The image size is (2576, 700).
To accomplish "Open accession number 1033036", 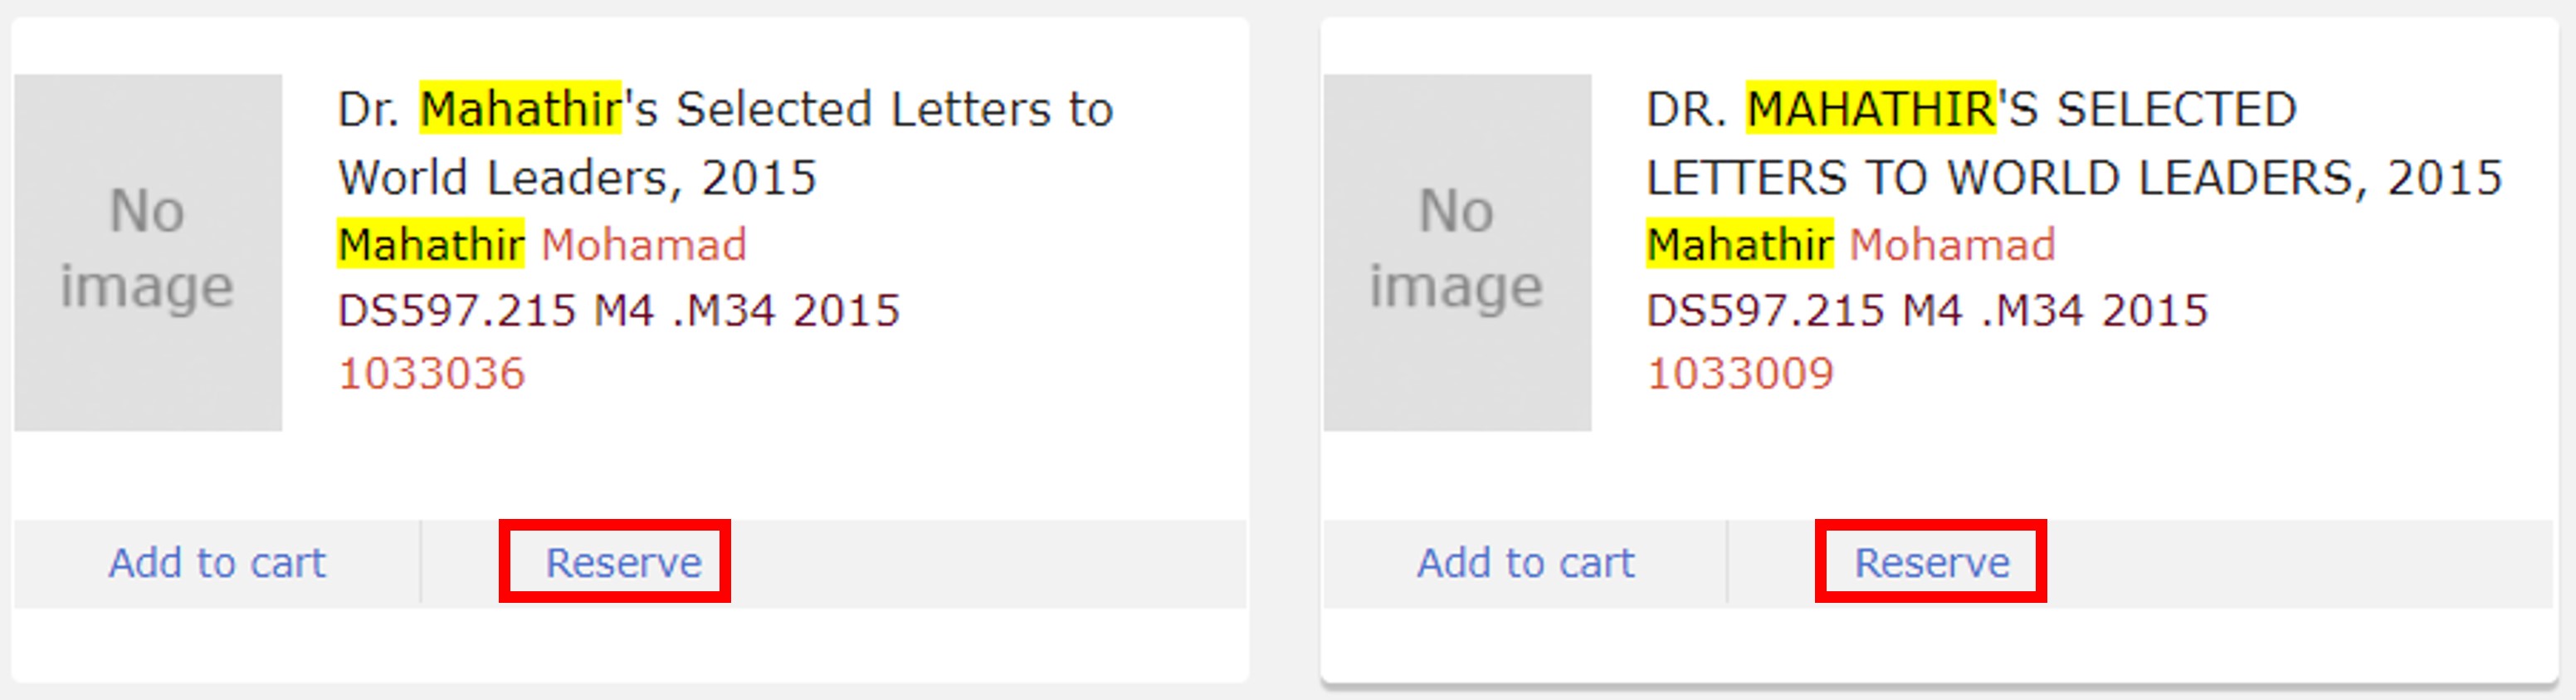I will click(431, 373).
